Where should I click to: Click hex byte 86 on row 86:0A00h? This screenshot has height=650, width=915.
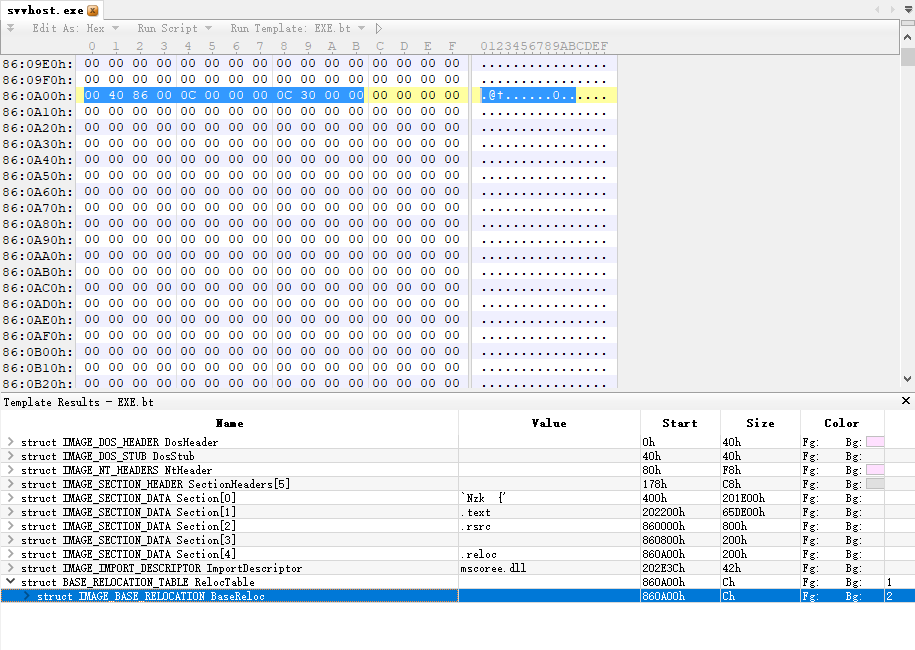[x=140, y=95]
